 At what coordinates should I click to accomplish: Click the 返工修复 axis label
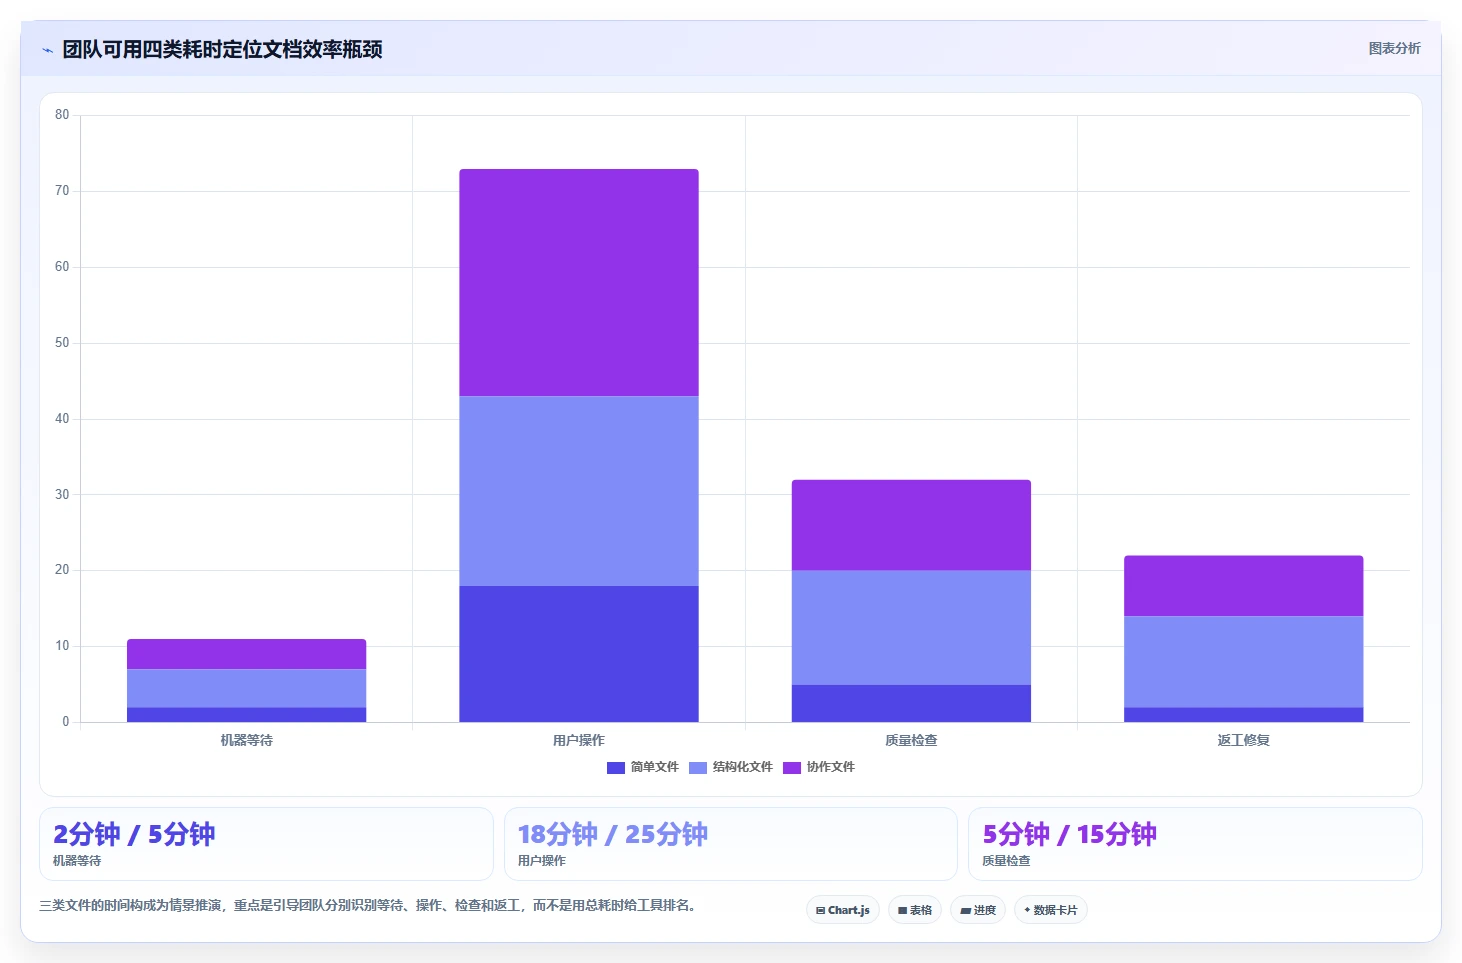[1243, 740]
